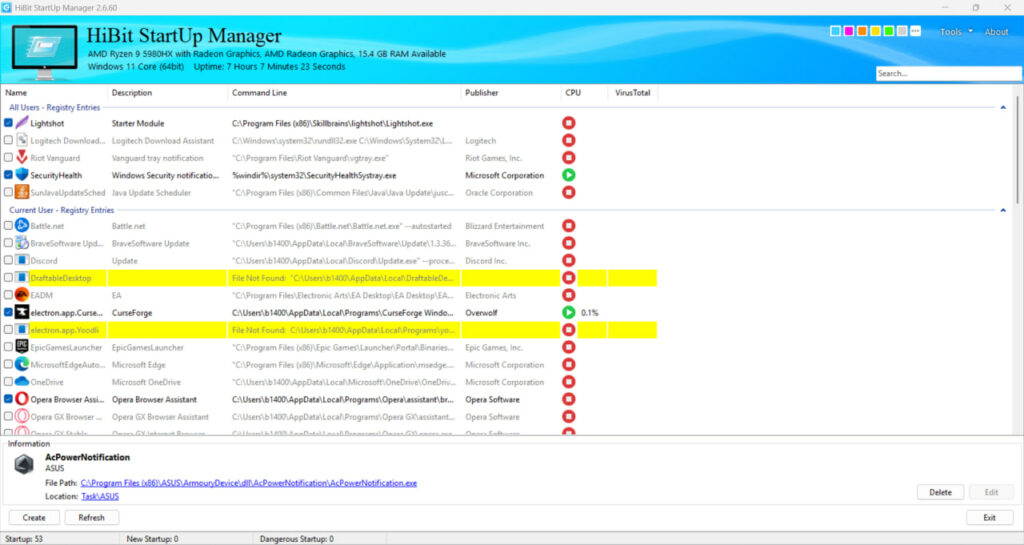The width and height of the screenshot is (1024, 545).
Task: Click the EpicGamesLauncher icon
Action: pyautogui.click(x=22, y=347)
